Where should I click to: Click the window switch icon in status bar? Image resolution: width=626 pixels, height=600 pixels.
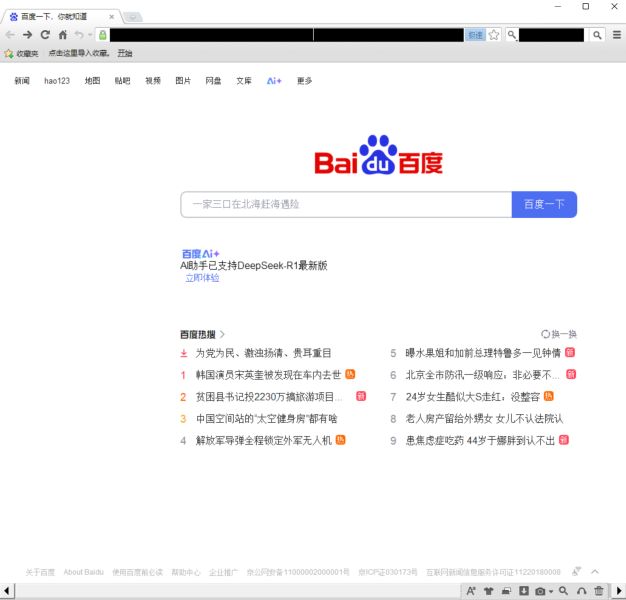tap(506, 591)
